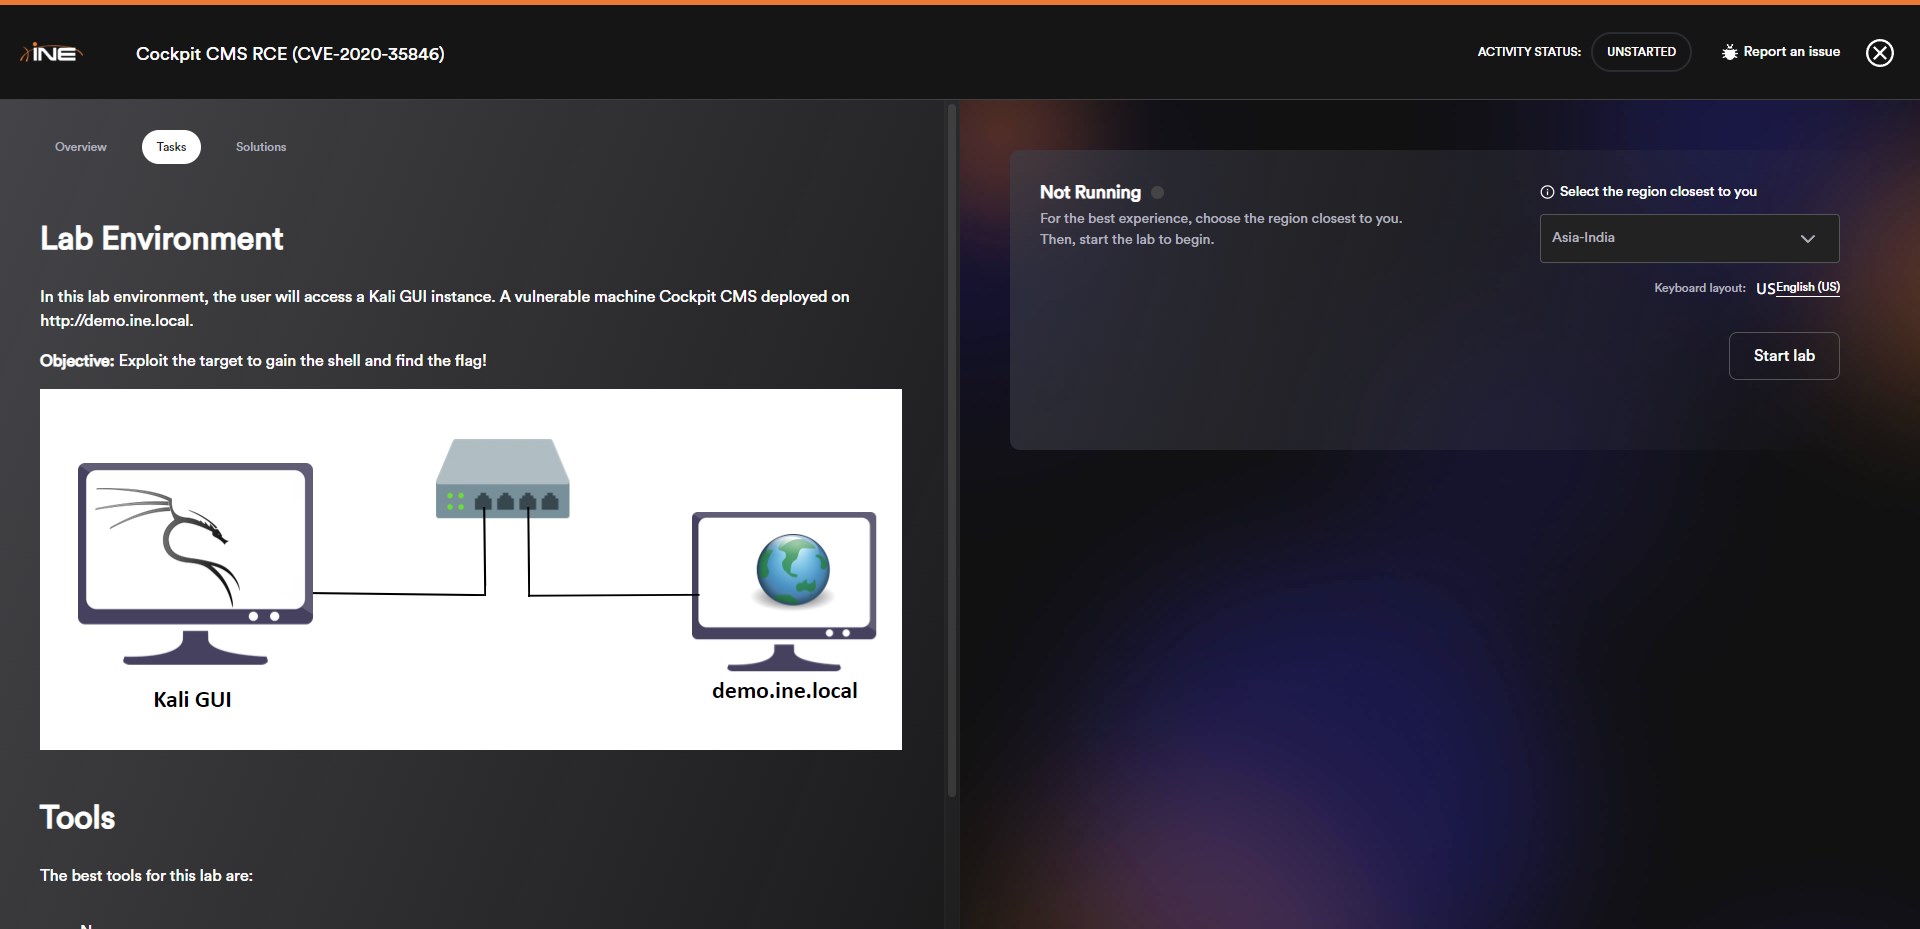
Task: Click the Keyboard layout label
Action: click(x=1700, y=288)
